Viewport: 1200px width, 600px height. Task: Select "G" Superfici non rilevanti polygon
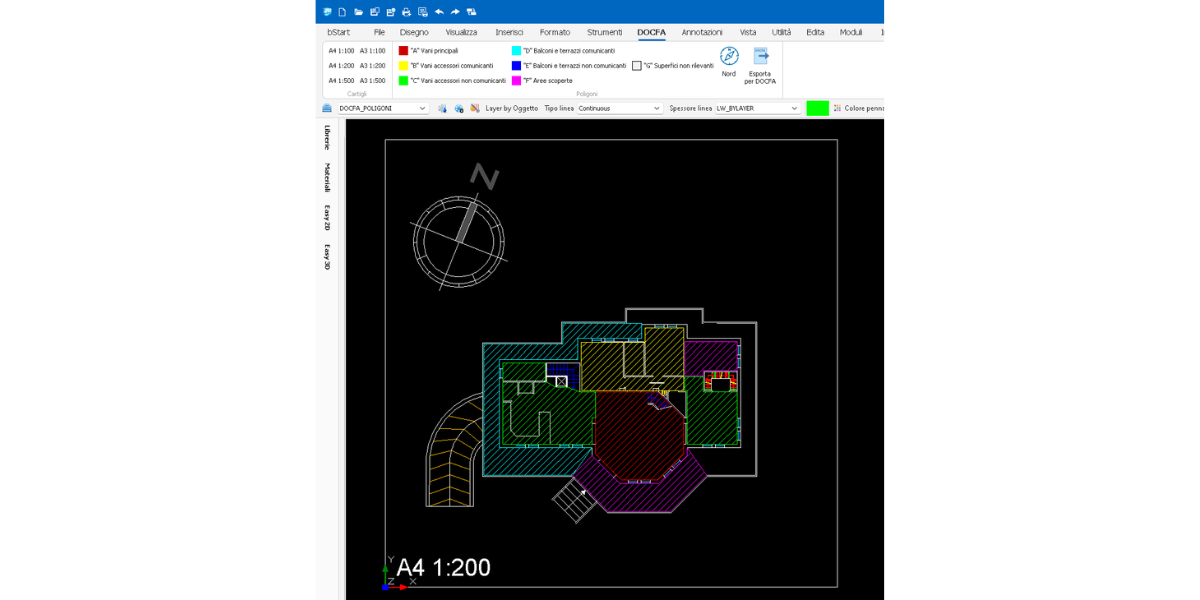(x=673, y=65)
